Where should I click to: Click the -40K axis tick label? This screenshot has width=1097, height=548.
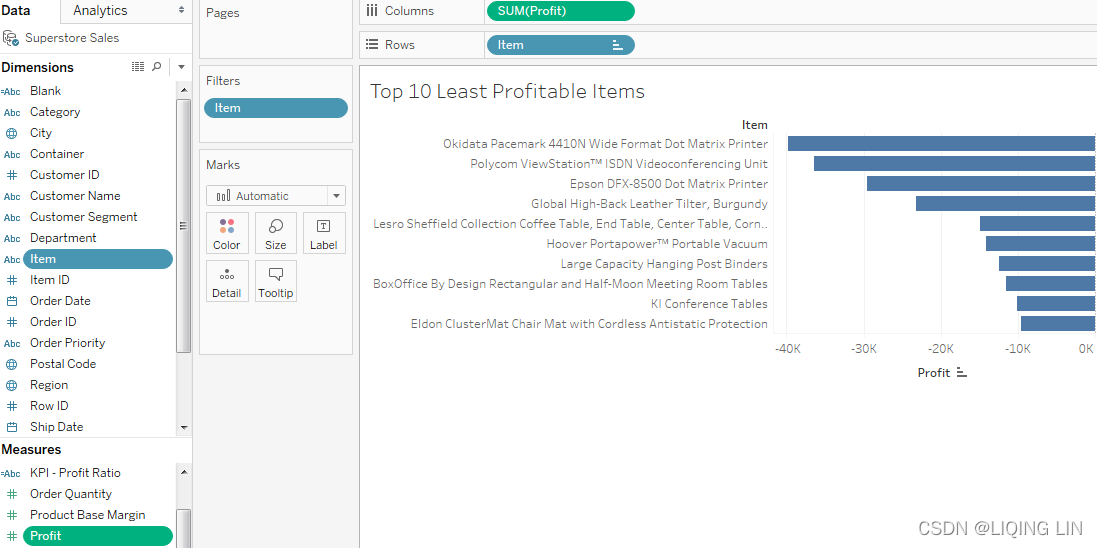787,349
